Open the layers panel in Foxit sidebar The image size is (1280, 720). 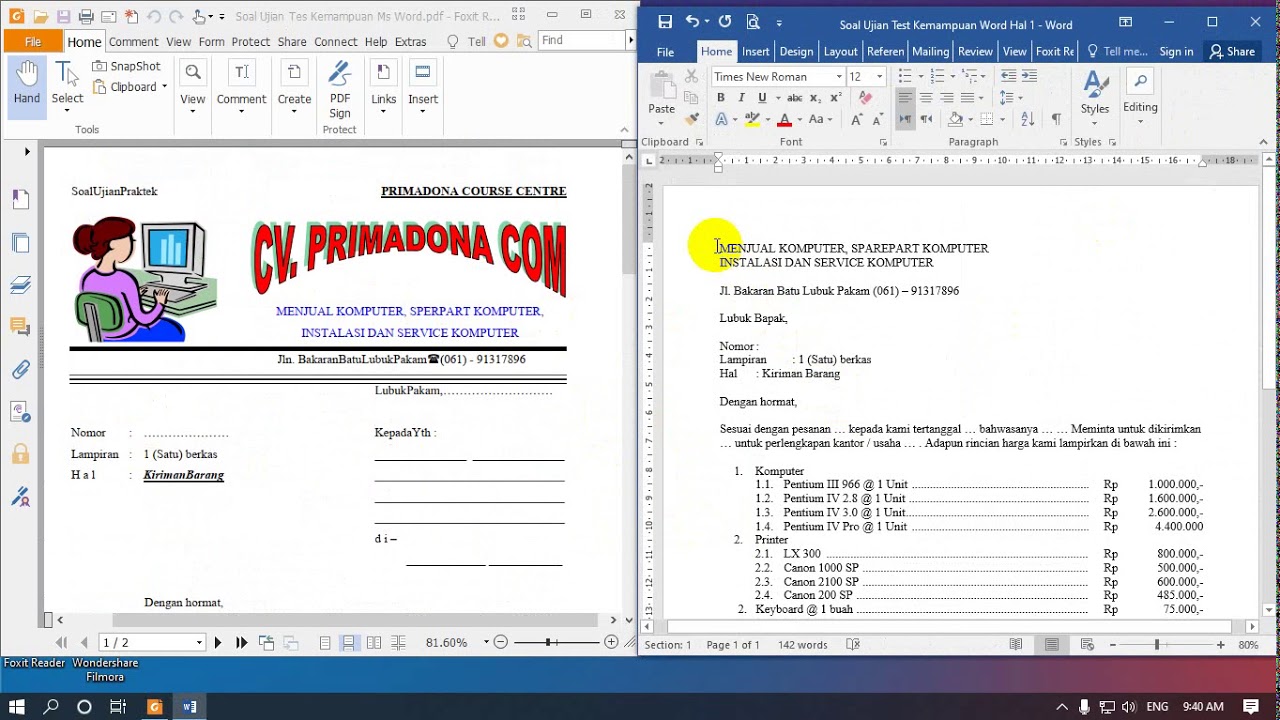click(21, 285)
